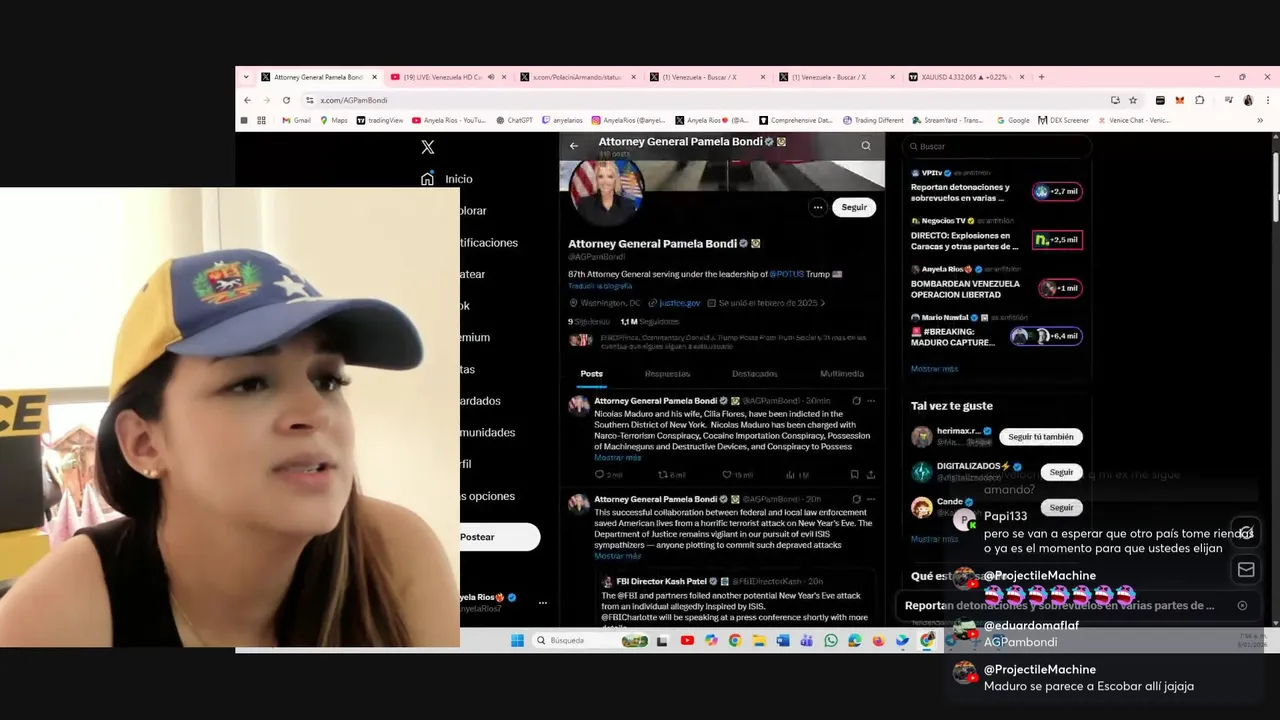Open the @POTUS mention link
Viewport: 1280px width, 720px height.
click(786, 273)
